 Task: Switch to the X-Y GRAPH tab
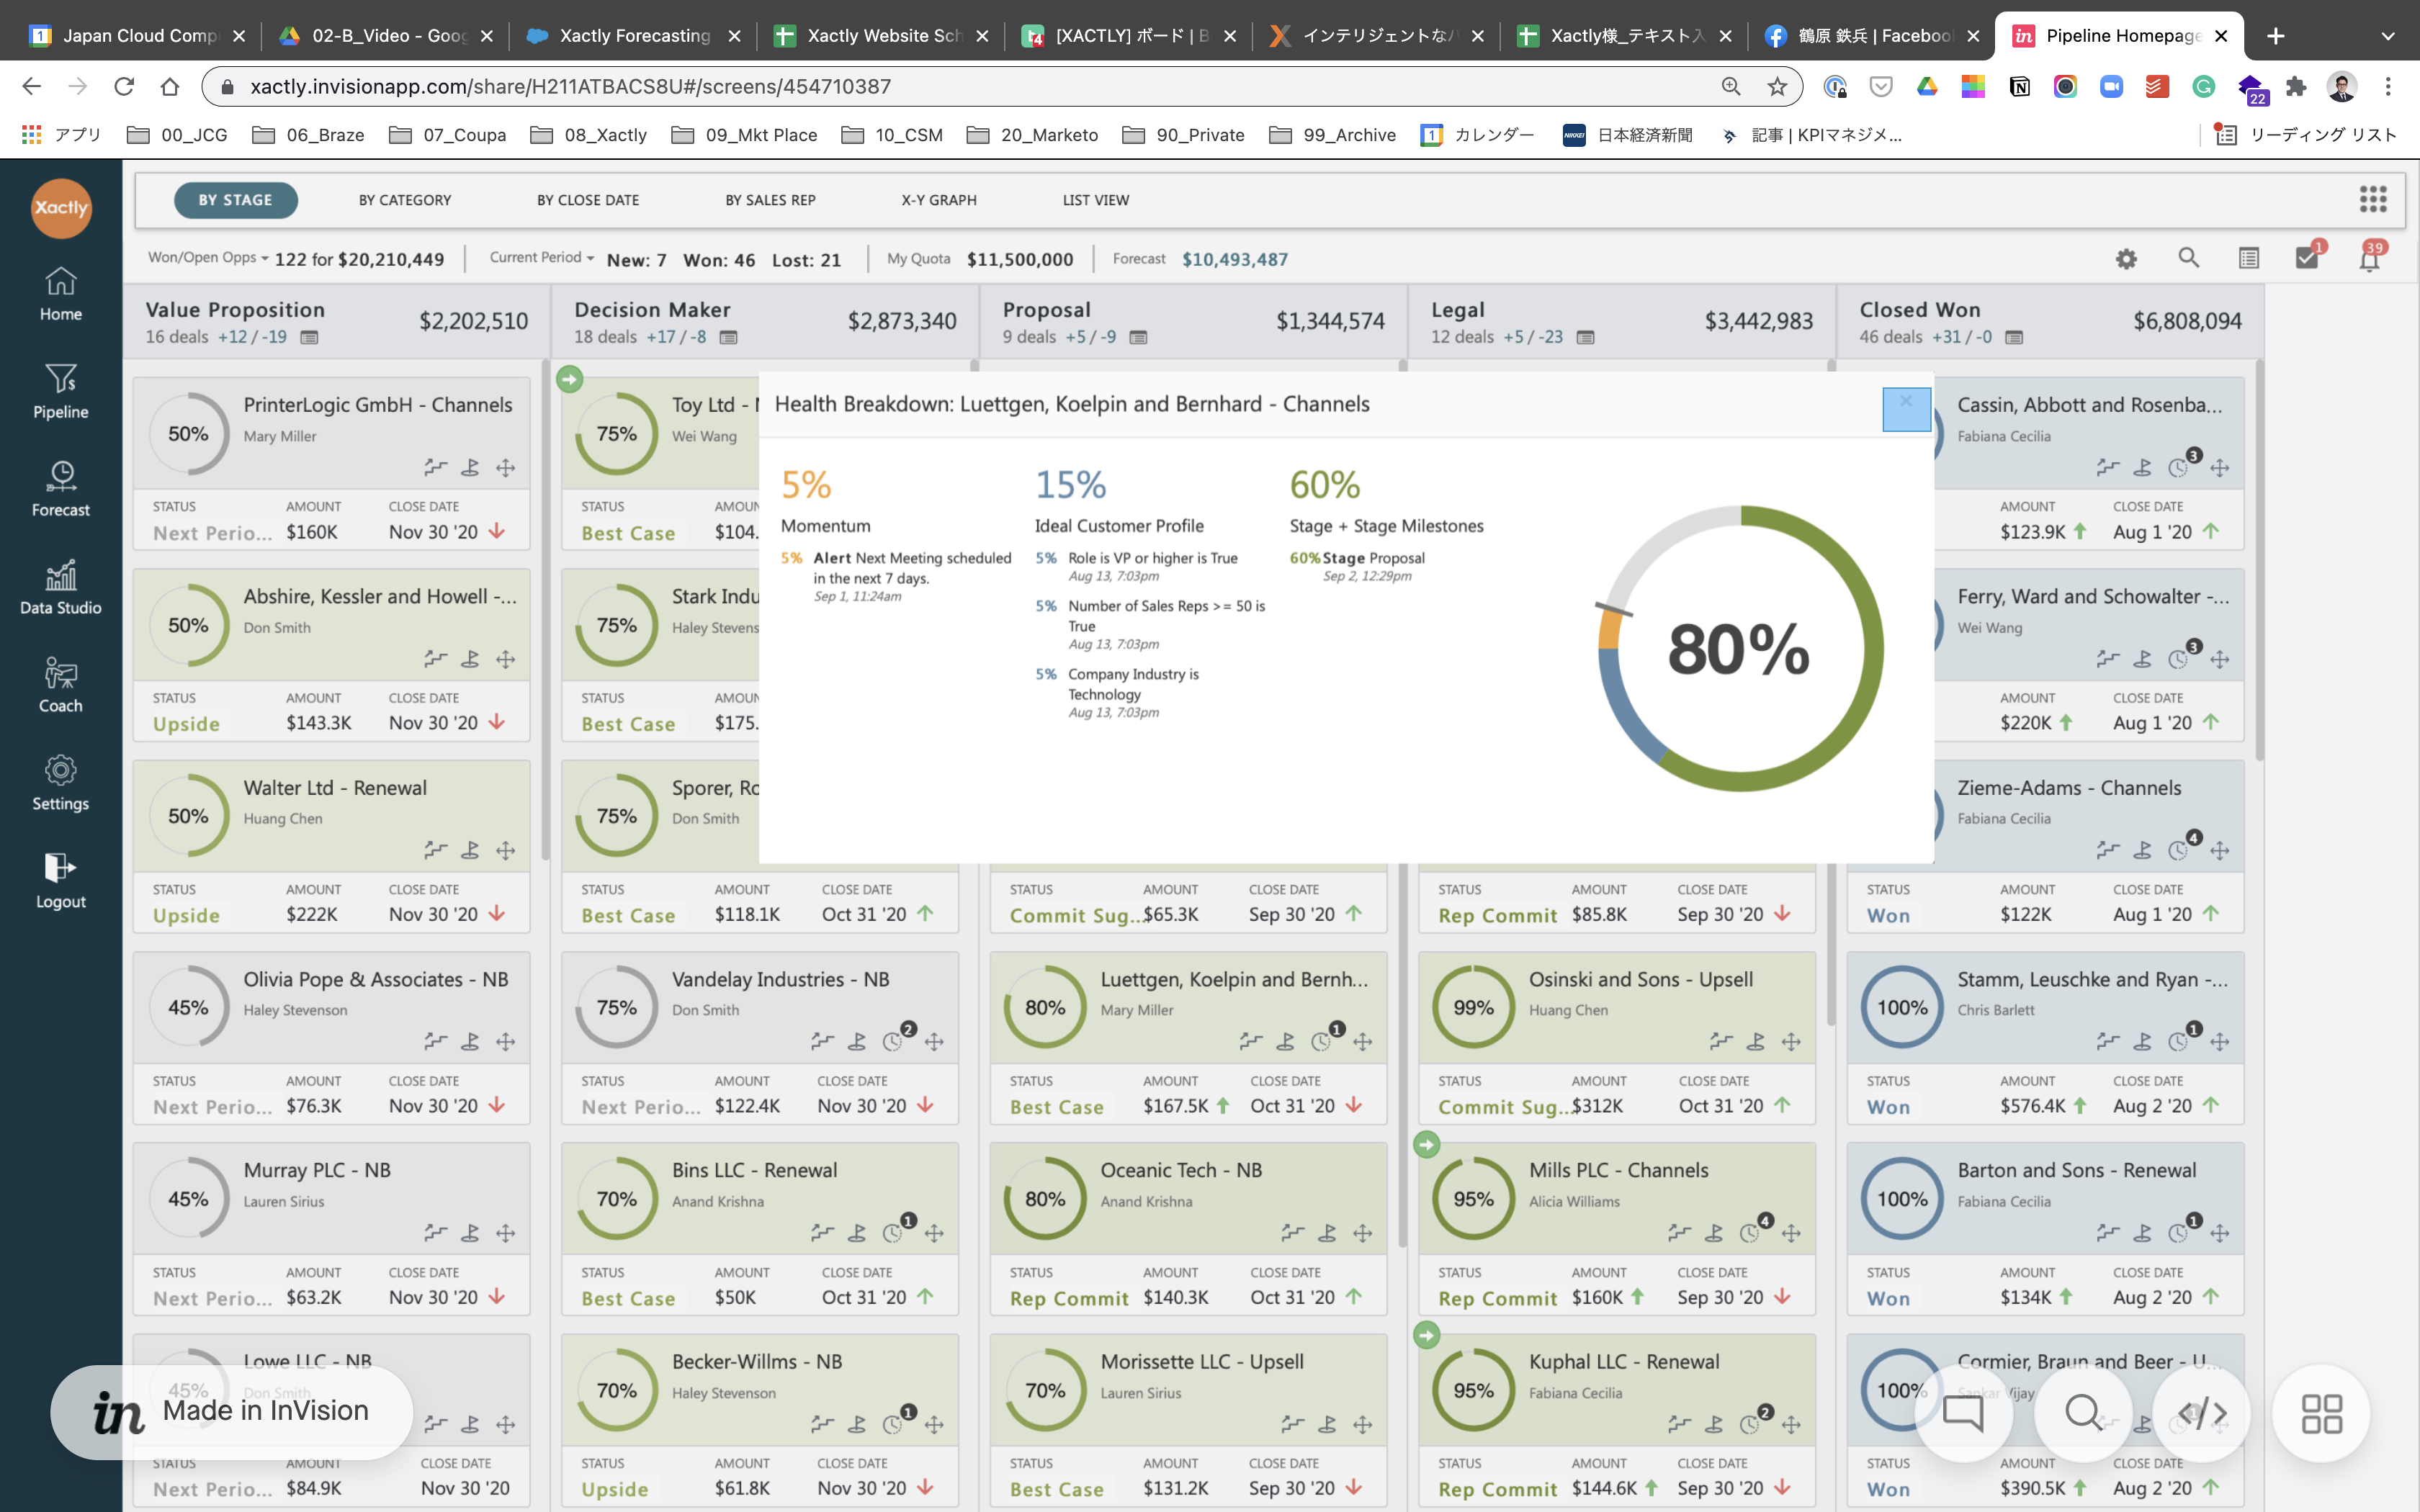[x=938, y=200]
